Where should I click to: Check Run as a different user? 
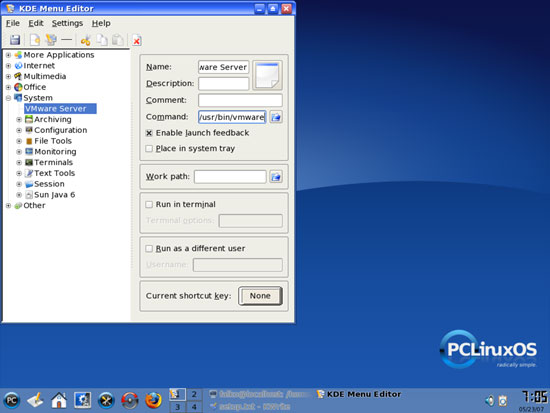(149, 249)
